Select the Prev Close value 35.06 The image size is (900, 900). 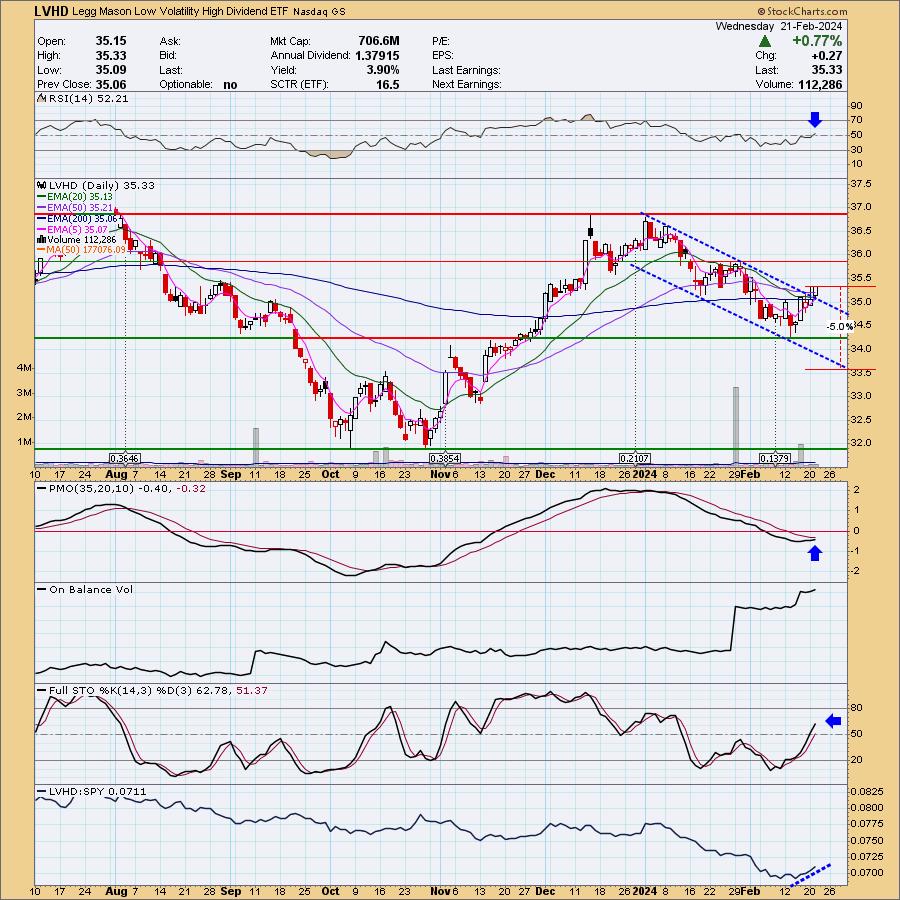[x=111, y=84]
